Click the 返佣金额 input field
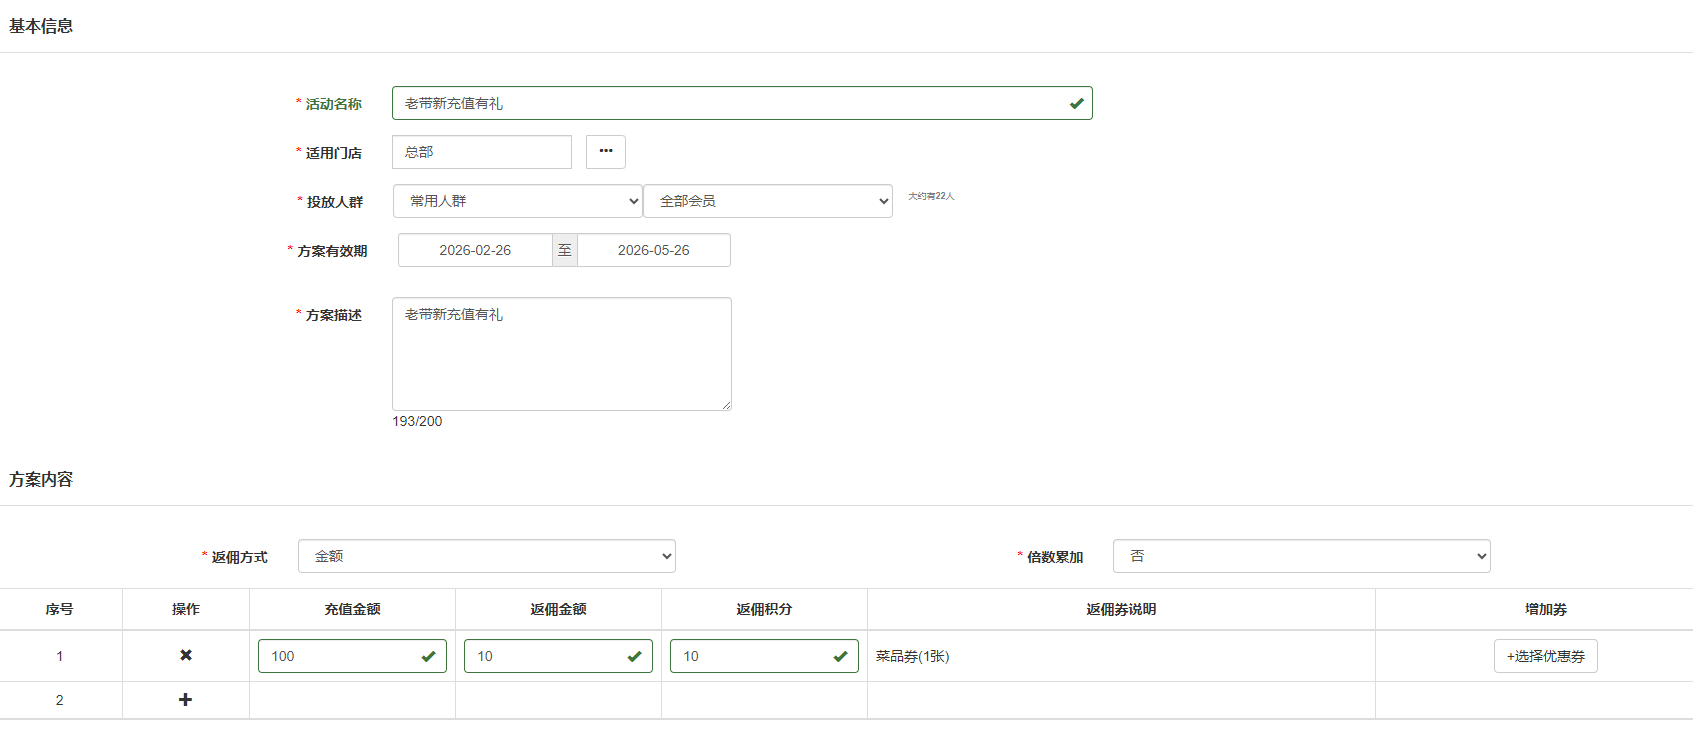 [x=546, y=656]
